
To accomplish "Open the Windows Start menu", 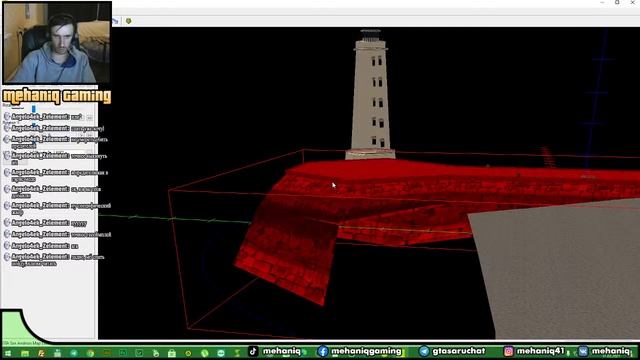I will tap(7, 353).
